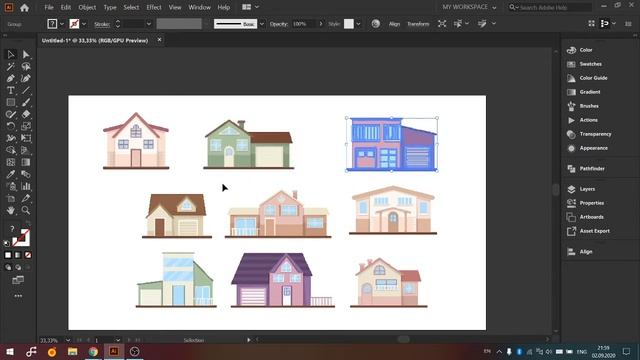The image size is (640, 360).
Task: Click Search Adobe Help field
Action: click(x=549, y=7)
